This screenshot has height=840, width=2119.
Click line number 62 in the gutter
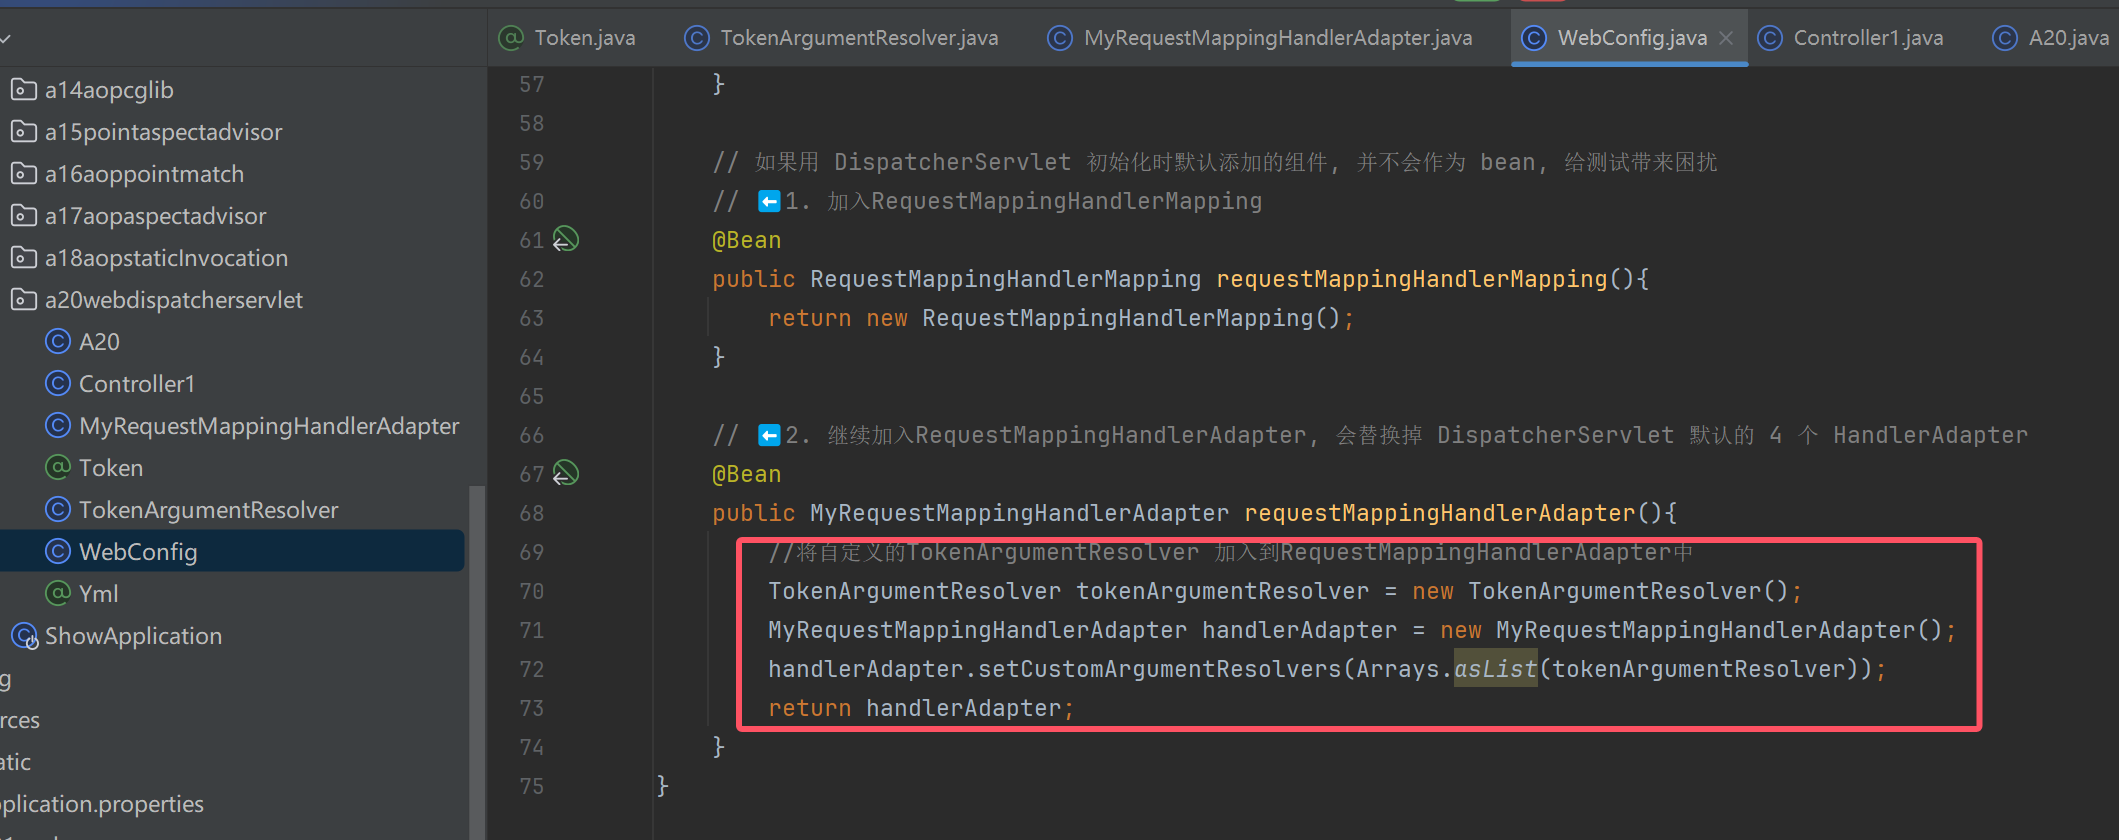tap(532, 279)
